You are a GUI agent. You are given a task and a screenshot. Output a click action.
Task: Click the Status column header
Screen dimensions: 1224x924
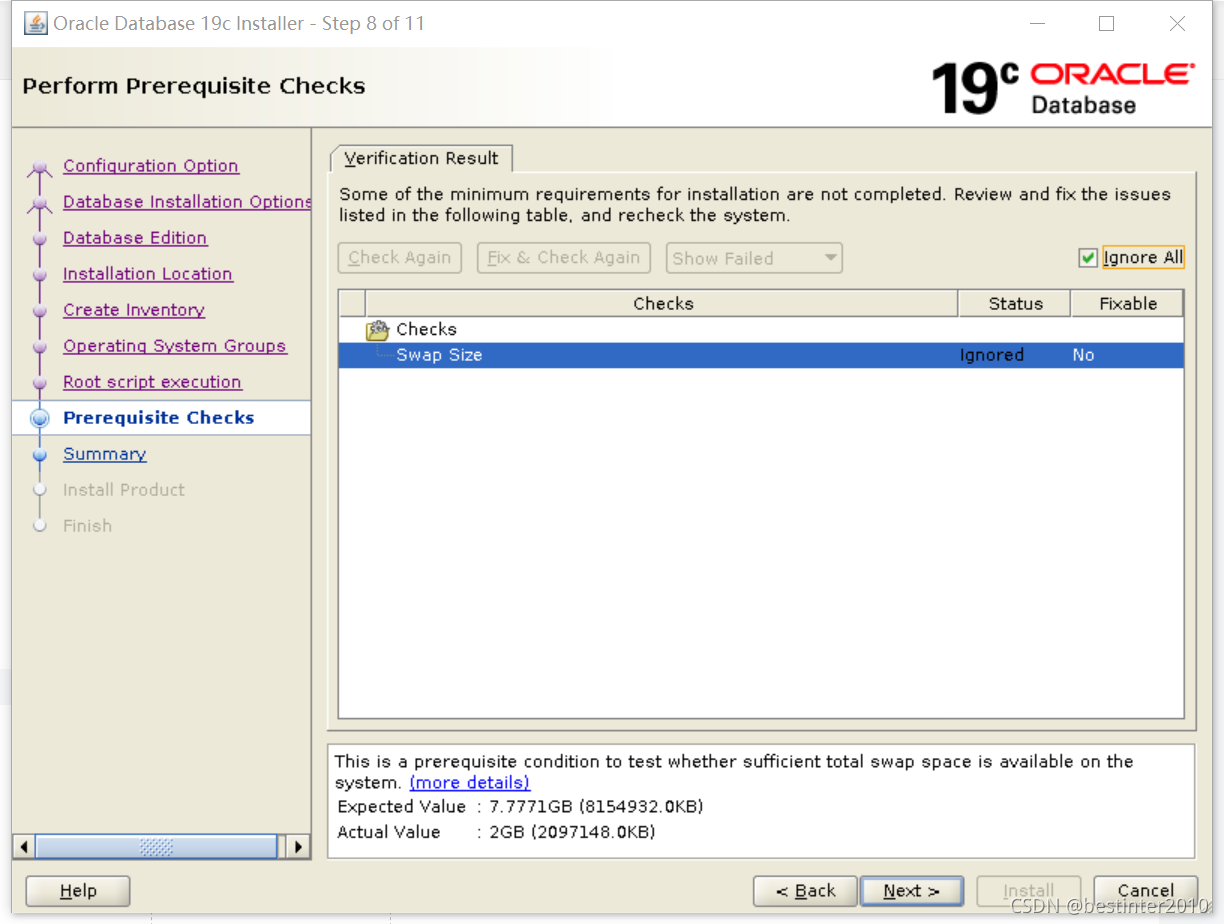tap(1015, 304)
